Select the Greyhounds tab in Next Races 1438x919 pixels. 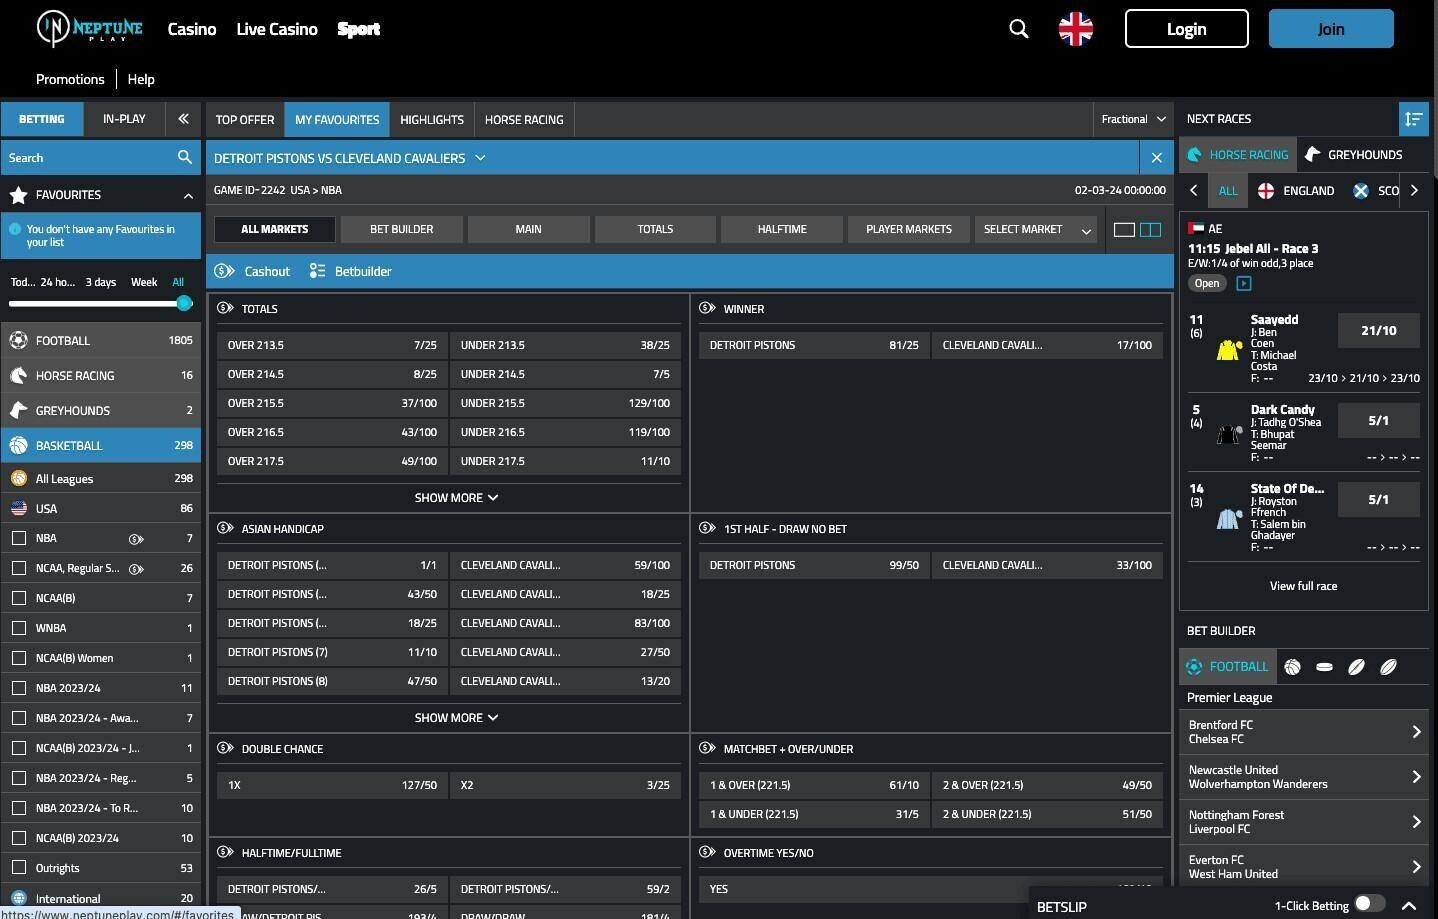point(1354,155)
